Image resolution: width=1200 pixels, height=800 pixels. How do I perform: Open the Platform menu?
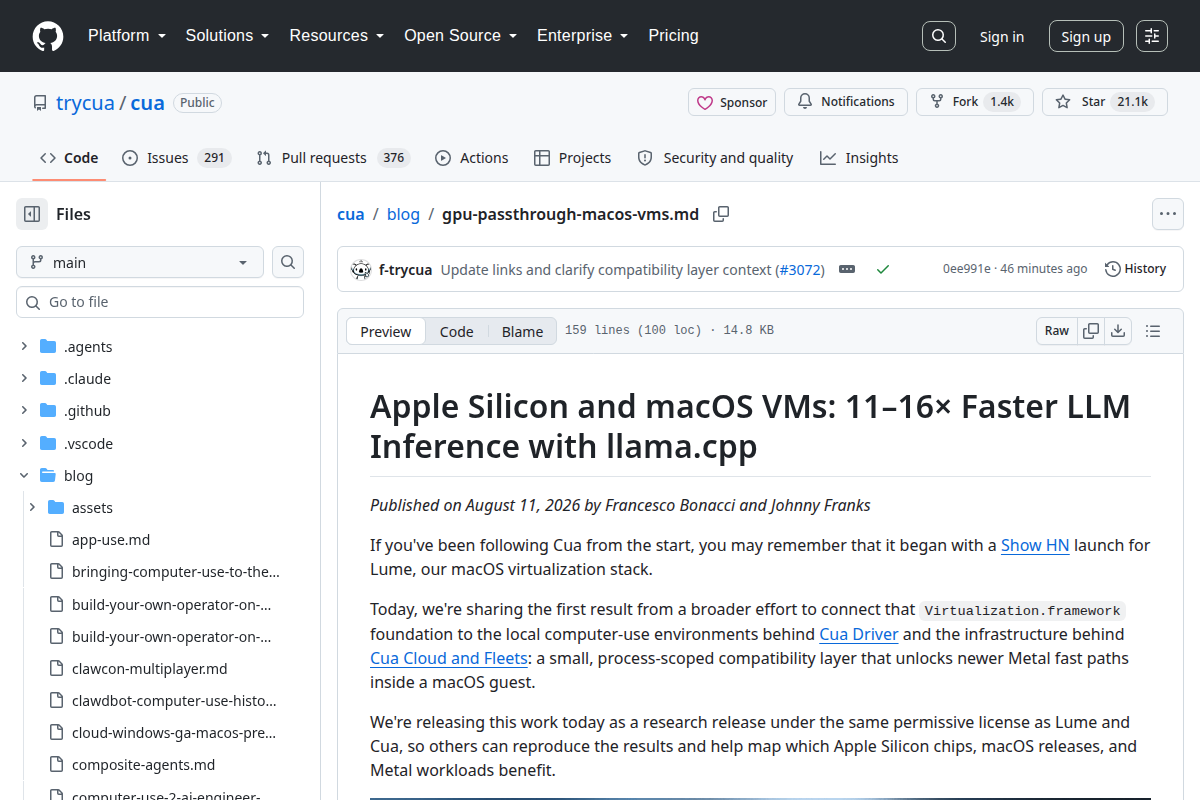click(126, 36)
